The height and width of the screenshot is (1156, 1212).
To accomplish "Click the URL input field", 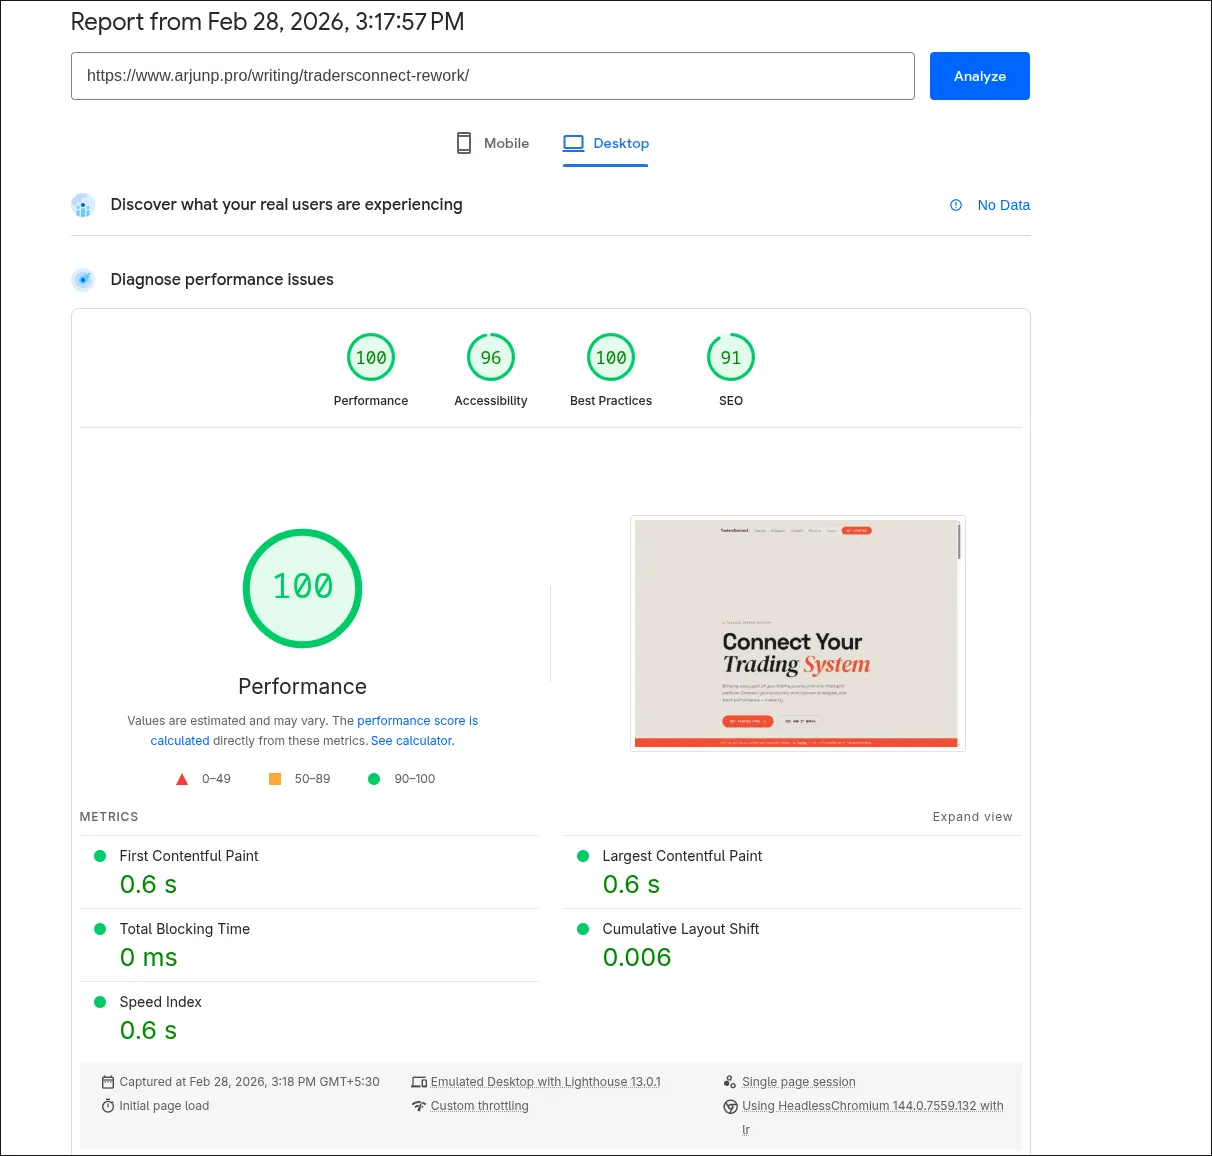I will coord(492,76).
